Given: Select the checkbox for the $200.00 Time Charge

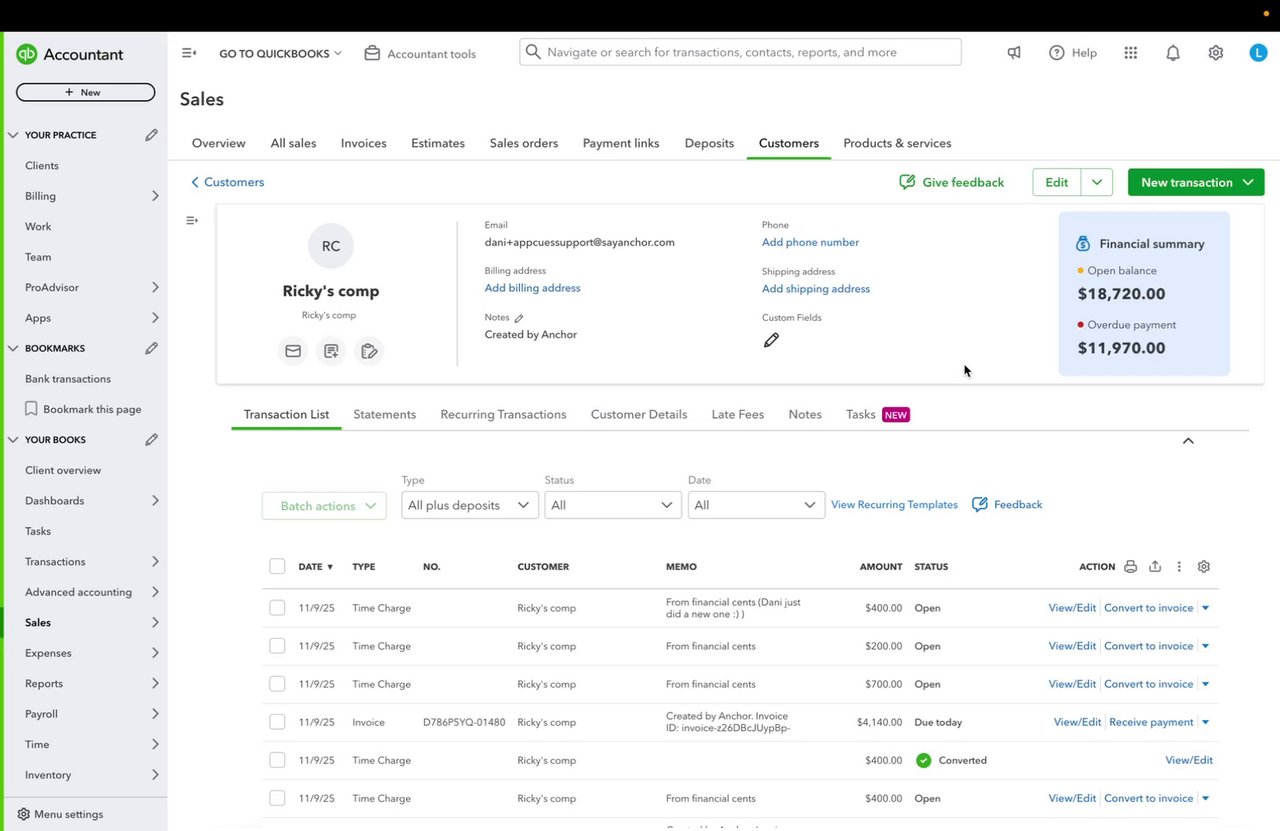Looking at the screenshot, I should tap(277, 646).
